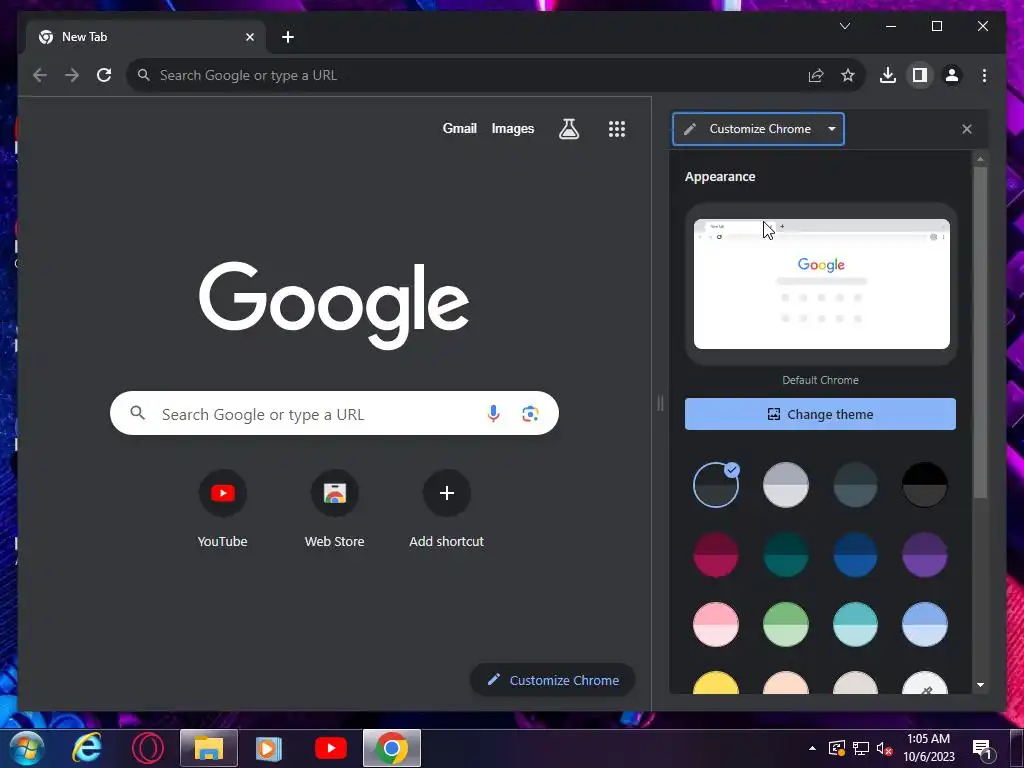1024x768 pixels.
Task: Click the side panel resize handle
Action: tap(660, 404)
